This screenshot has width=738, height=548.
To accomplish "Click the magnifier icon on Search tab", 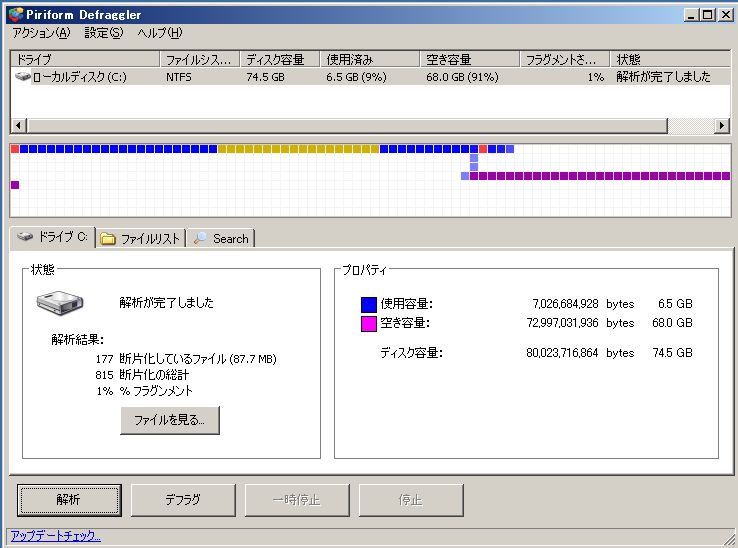I will click(200, 238).
